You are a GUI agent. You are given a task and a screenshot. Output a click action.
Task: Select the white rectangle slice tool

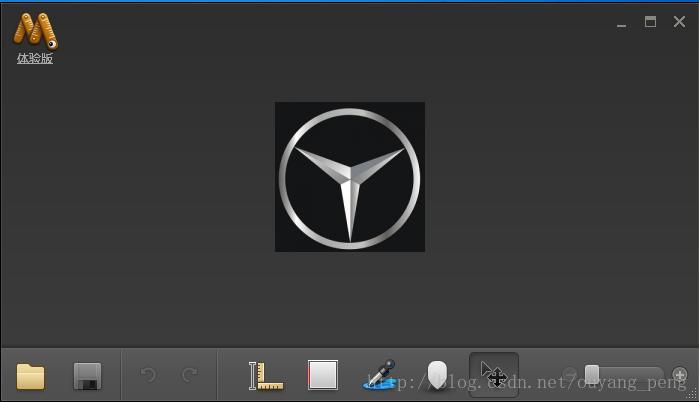[323, 375]
